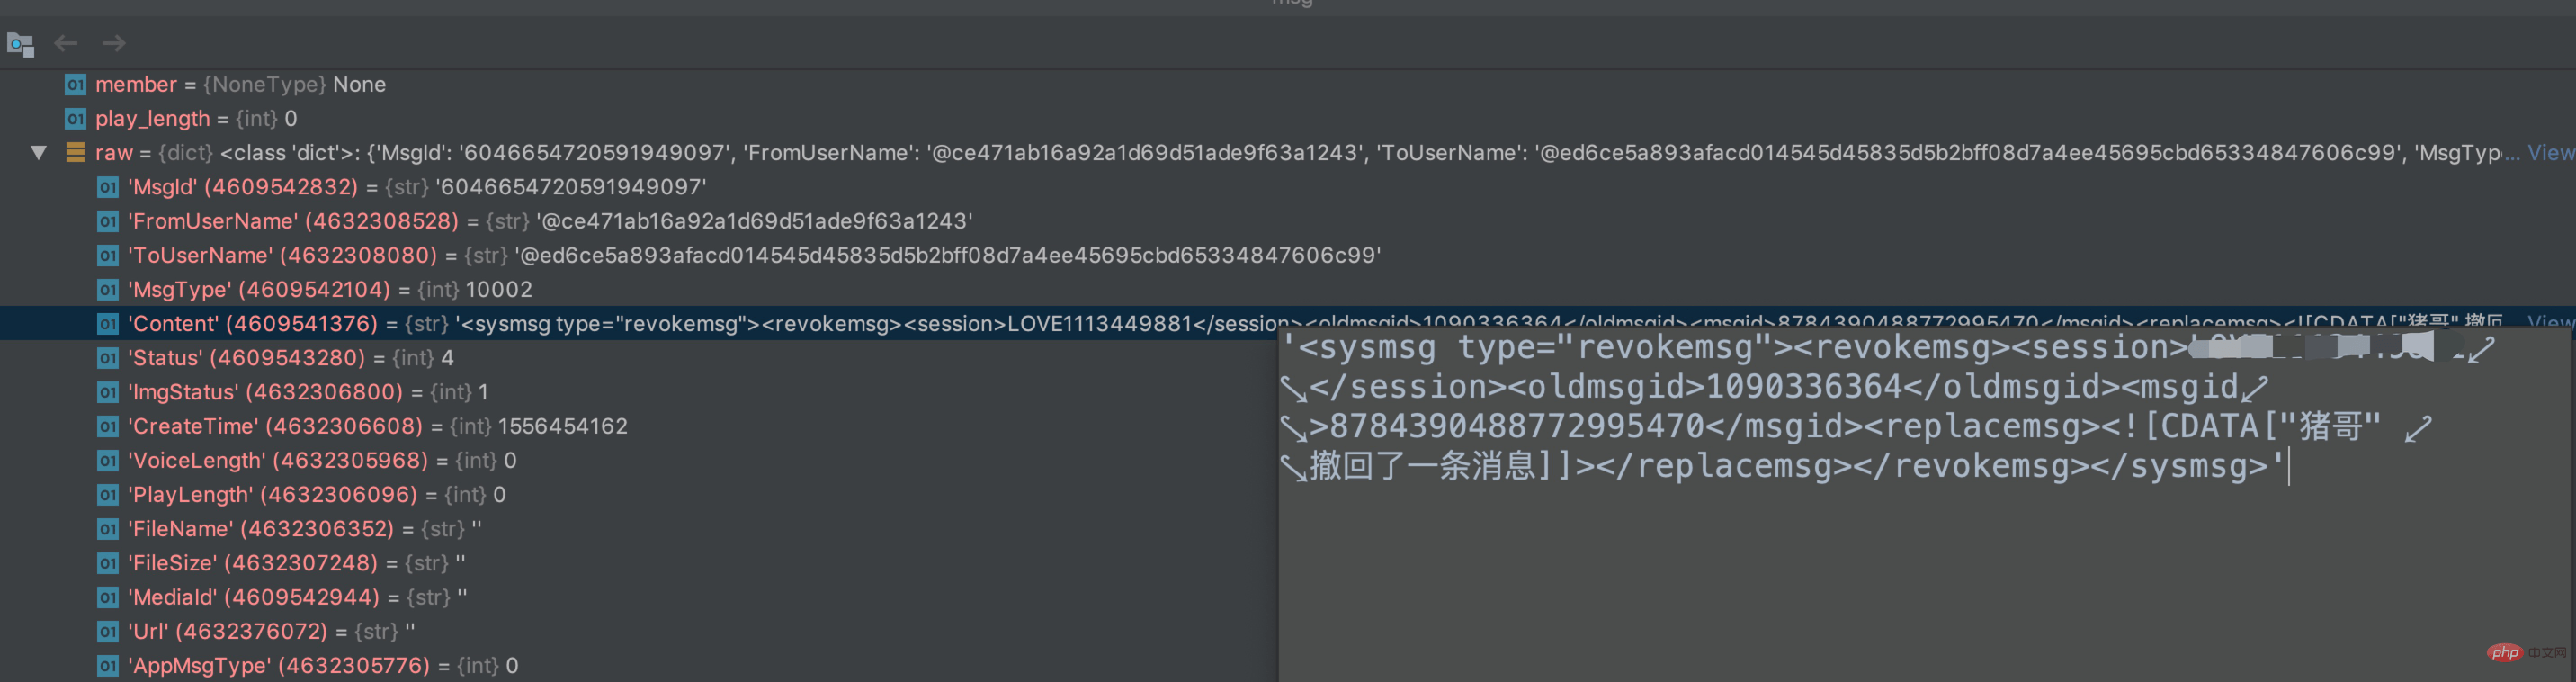2576x682 pixels.
Task: Select the 'Content' string row
Action: pyautogui.click(x=1288, y=323)
